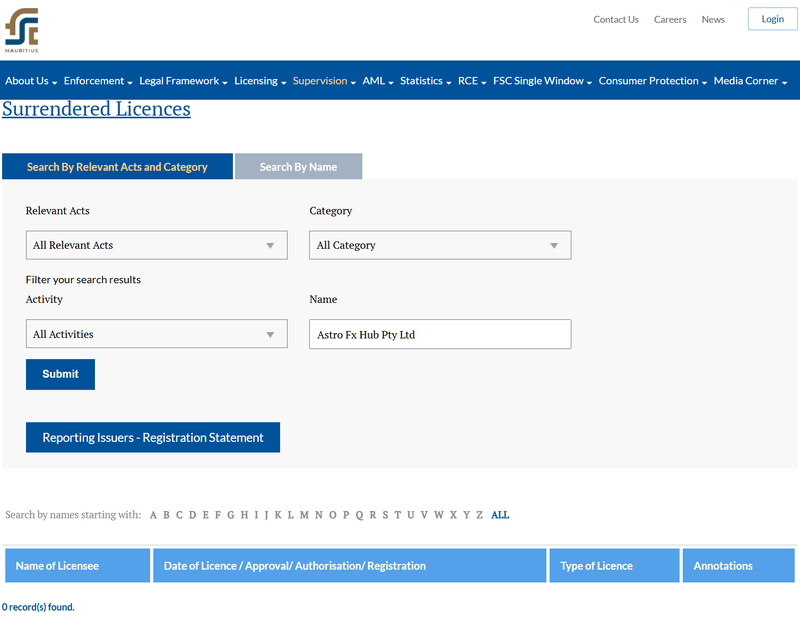The image size is (800, 618).
Task: Filter names starting with S
Action: coord(385,515)
